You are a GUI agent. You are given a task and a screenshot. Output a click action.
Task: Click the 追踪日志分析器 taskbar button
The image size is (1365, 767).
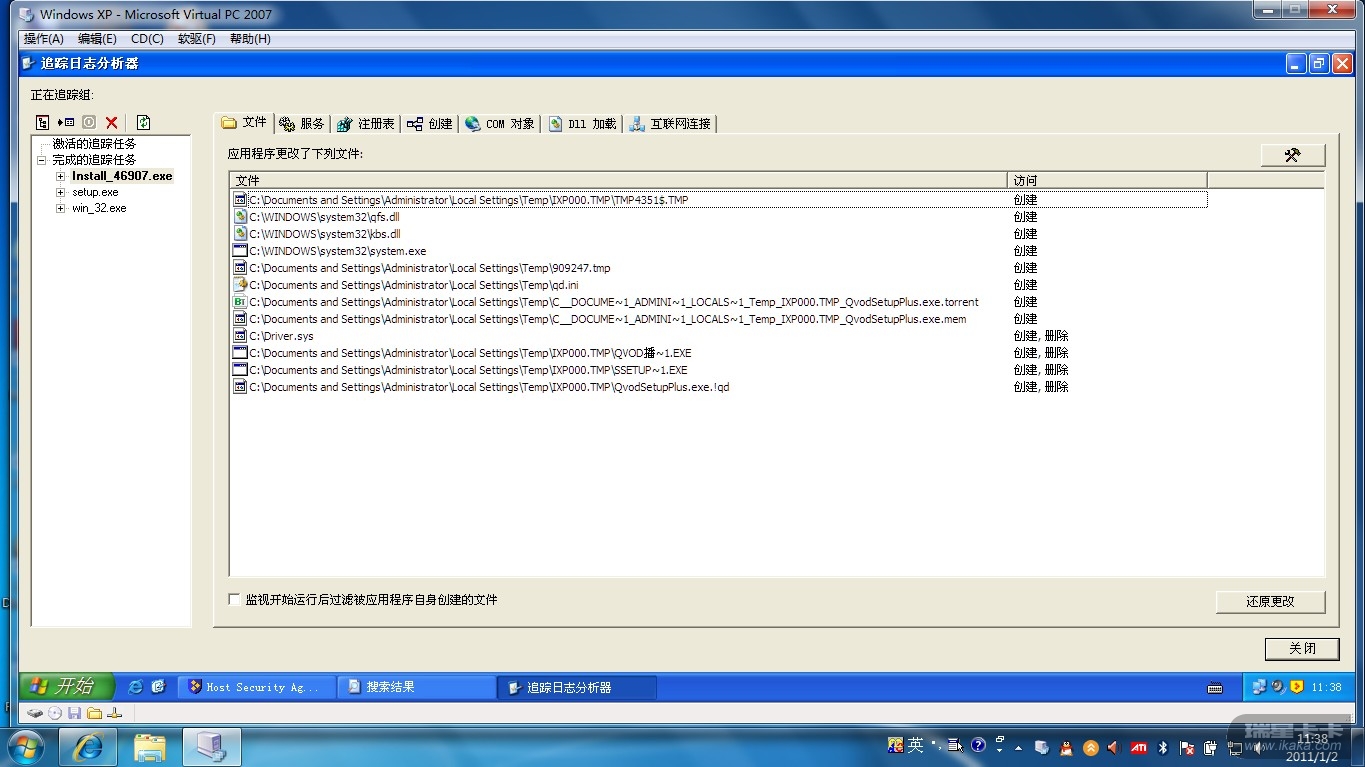577,687
